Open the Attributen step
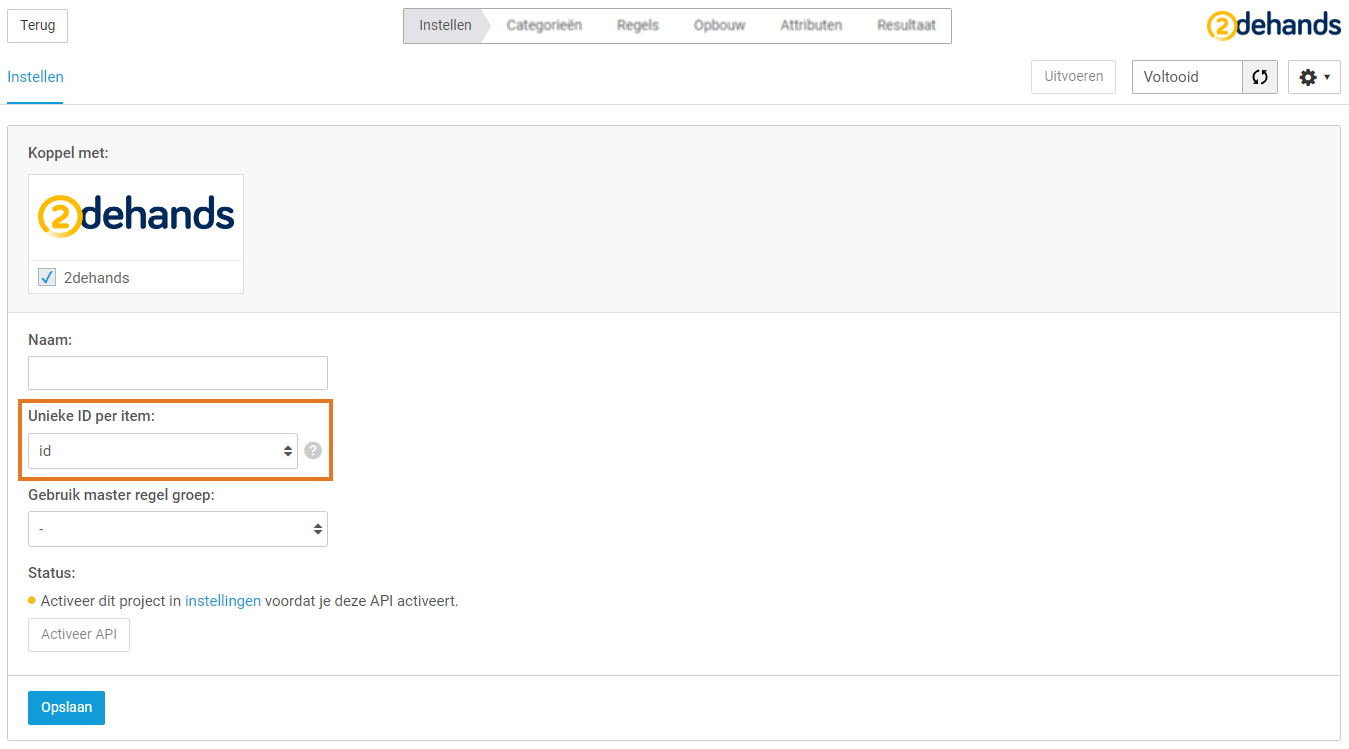The width and height of the screenshot is (1349, 749). click(x=811, y=26)
